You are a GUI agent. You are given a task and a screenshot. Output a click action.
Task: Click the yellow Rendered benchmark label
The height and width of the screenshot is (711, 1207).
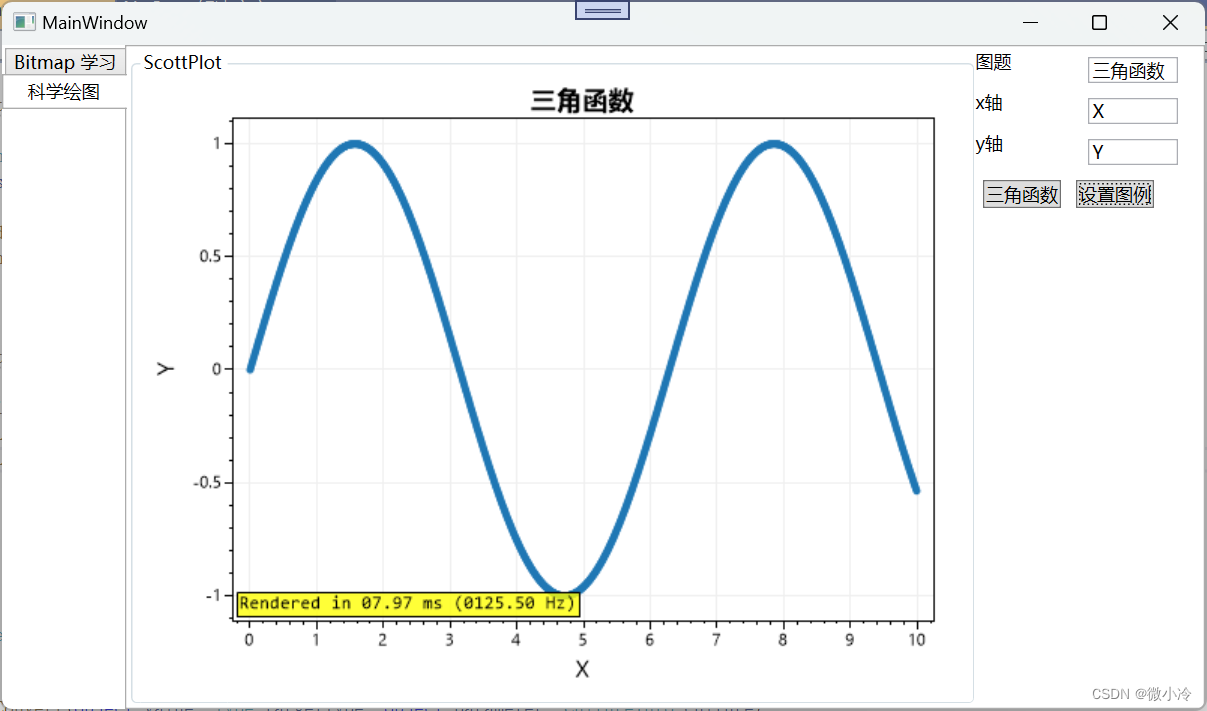click(406, 603)
